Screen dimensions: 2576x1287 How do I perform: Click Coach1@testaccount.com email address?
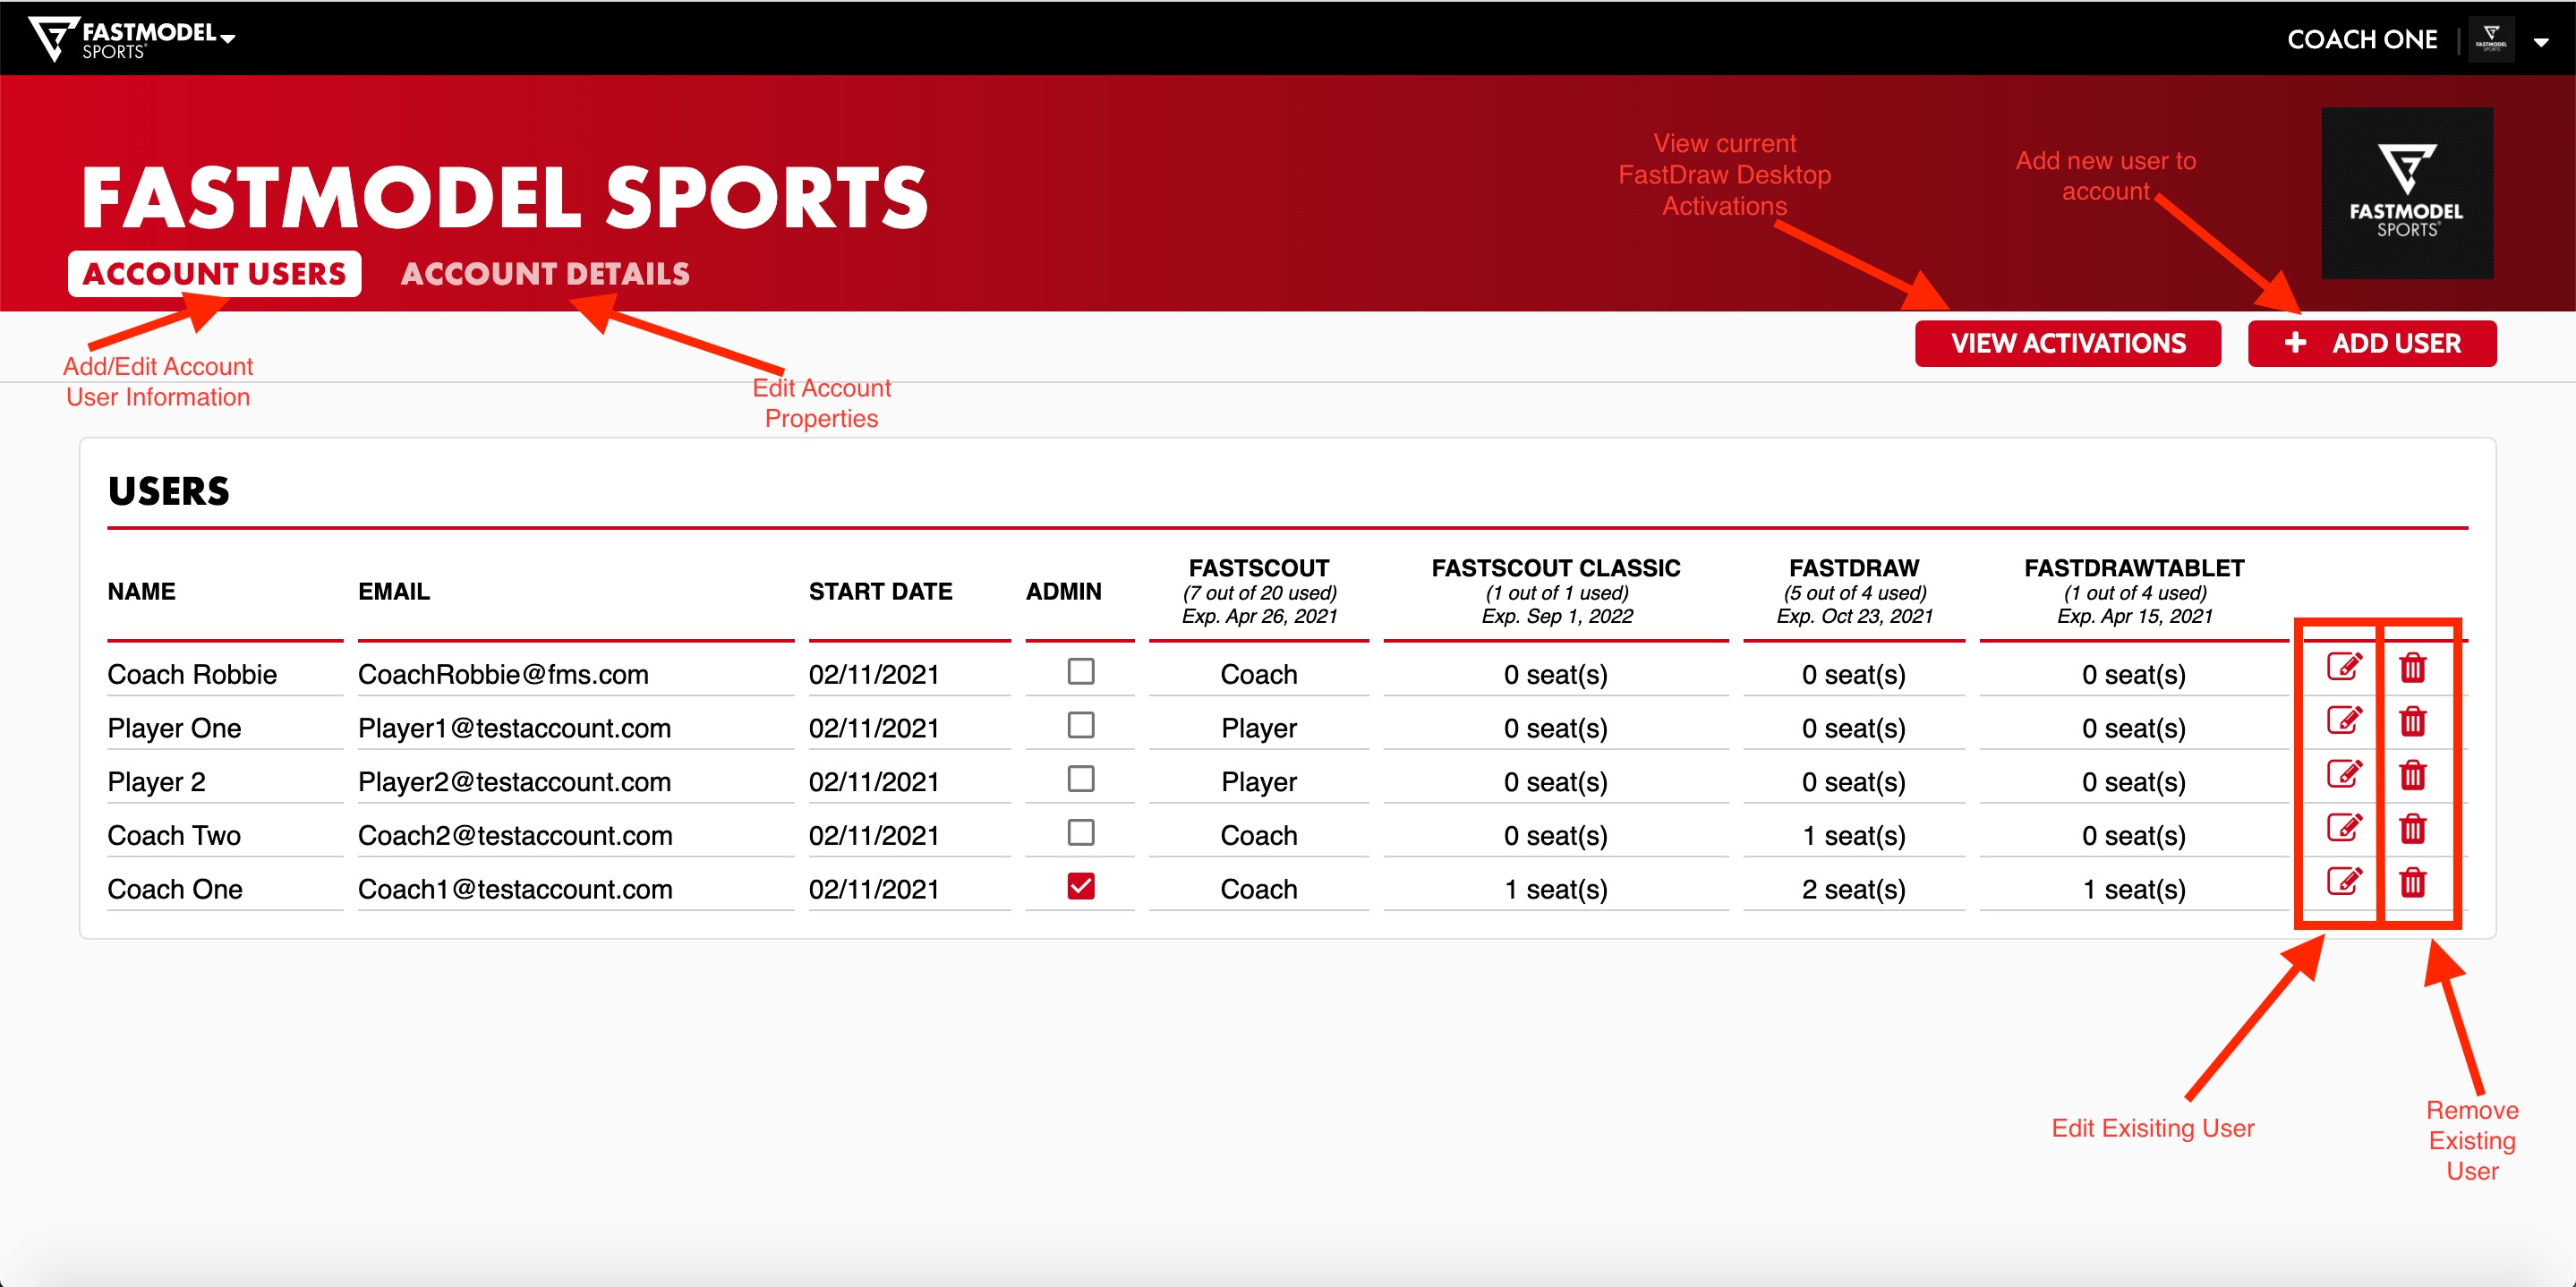click(516, 888)
